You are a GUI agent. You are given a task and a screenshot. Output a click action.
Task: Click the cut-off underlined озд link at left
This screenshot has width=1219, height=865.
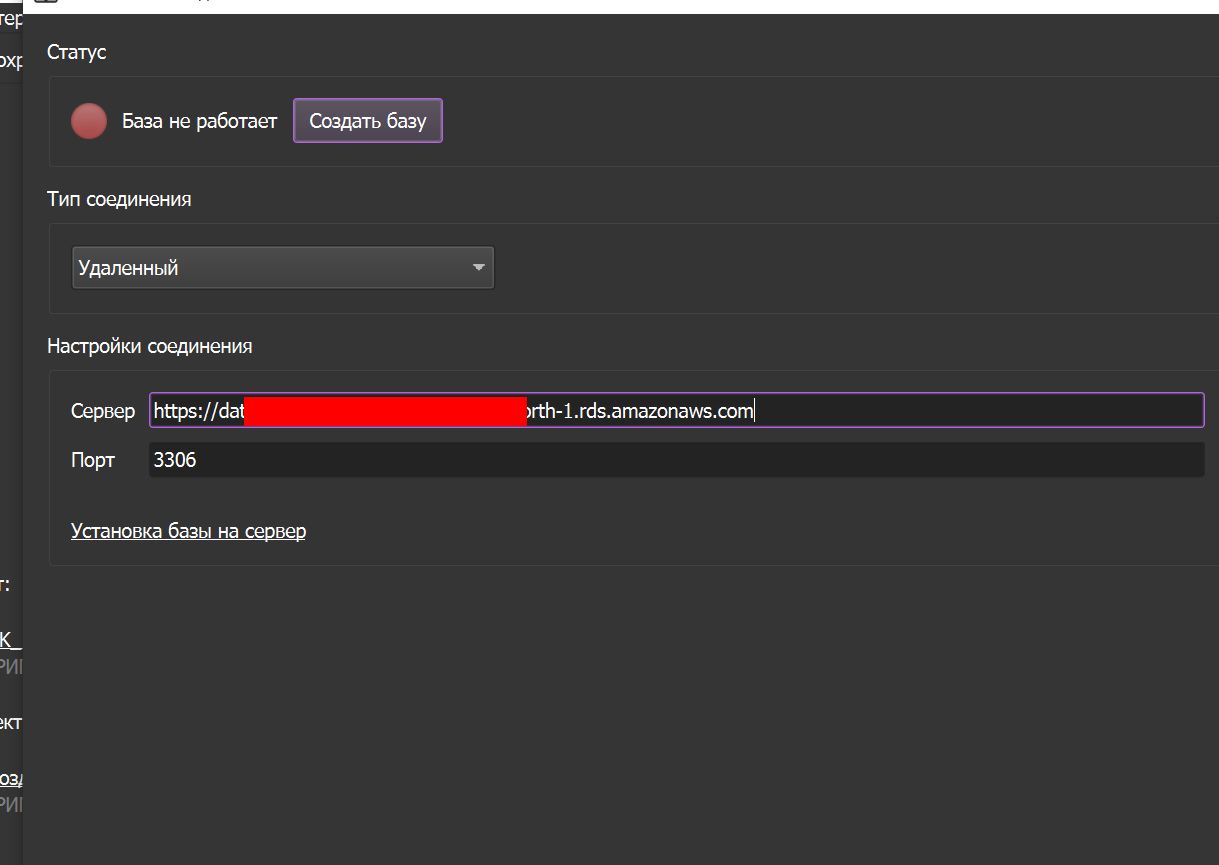(x=10, y=778)
